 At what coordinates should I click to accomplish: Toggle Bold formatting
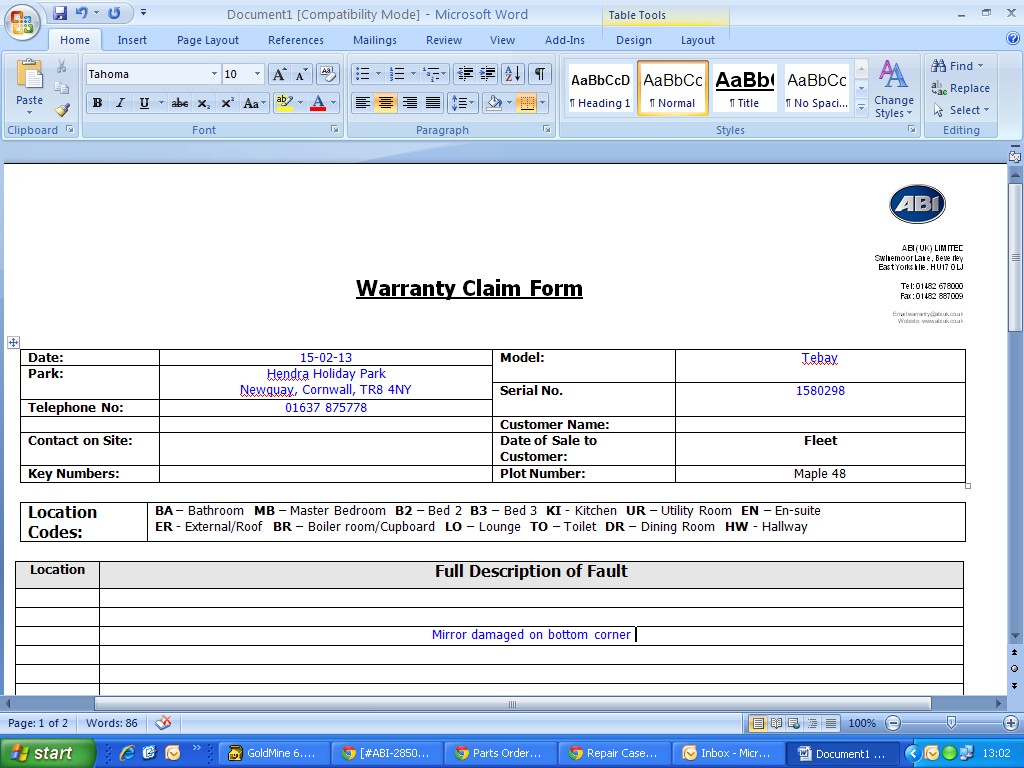[97, 103]
